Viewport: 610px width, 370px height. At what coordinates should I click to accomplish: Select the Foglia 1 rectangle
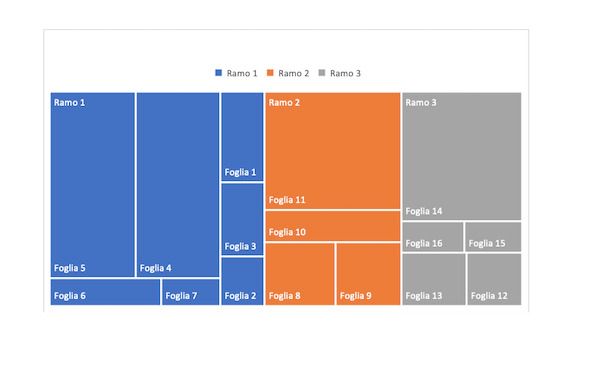point(242,137)
